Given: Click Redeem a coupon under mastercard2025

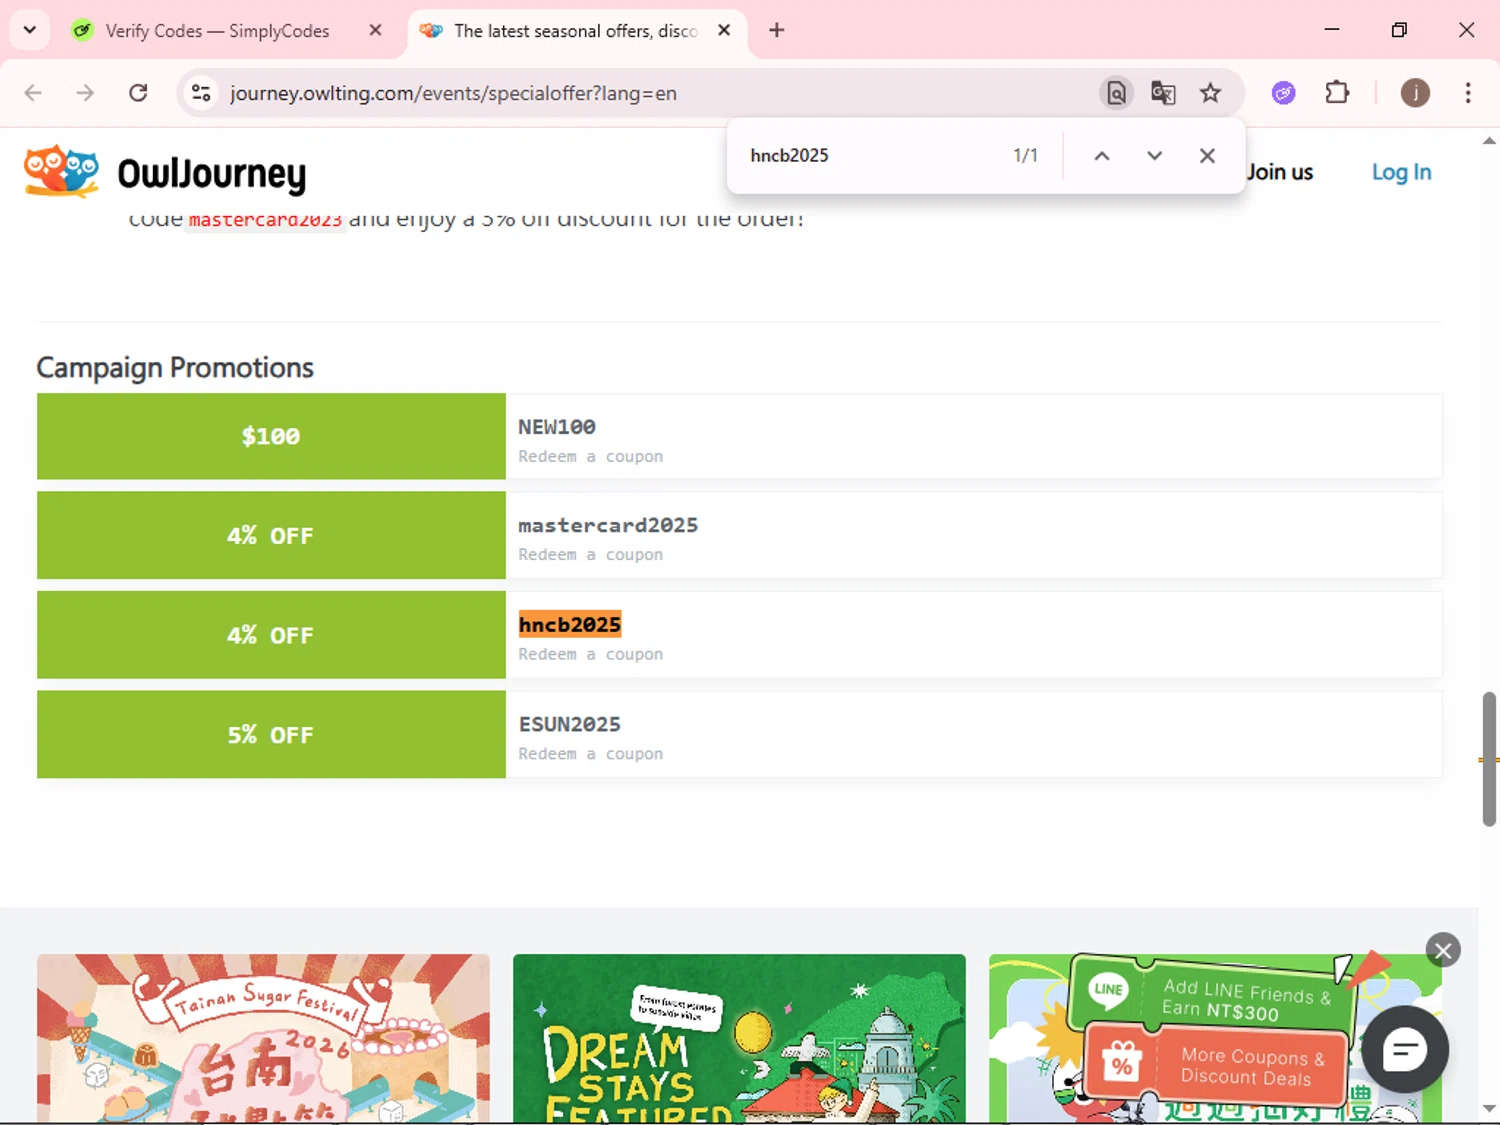Looking at the screenshot, I should [590, 554].
